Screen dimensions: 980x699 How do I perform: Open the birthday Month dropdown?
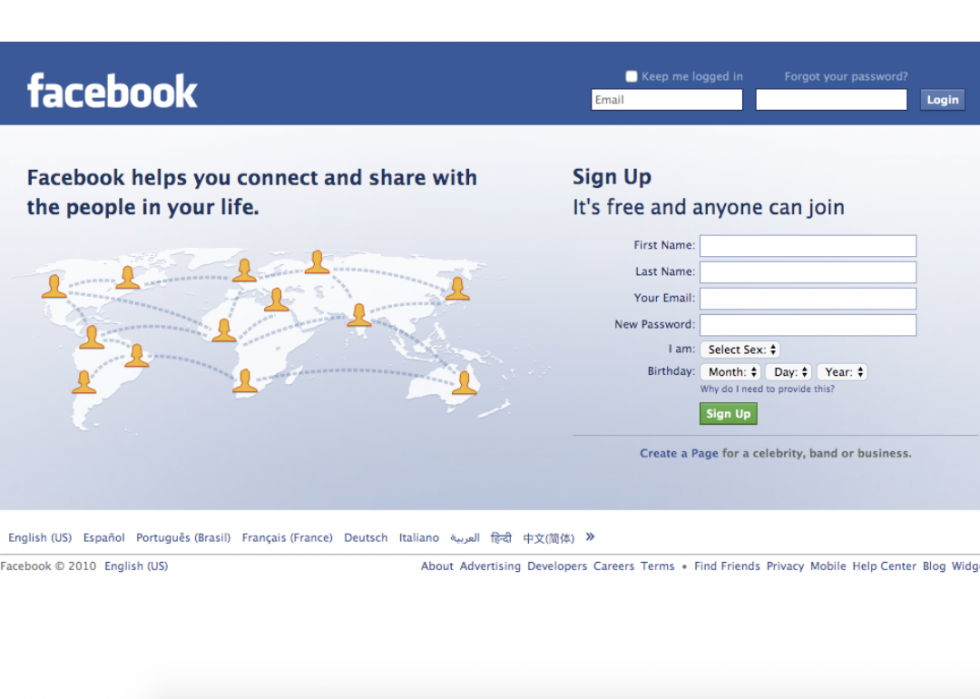(731, 372)
